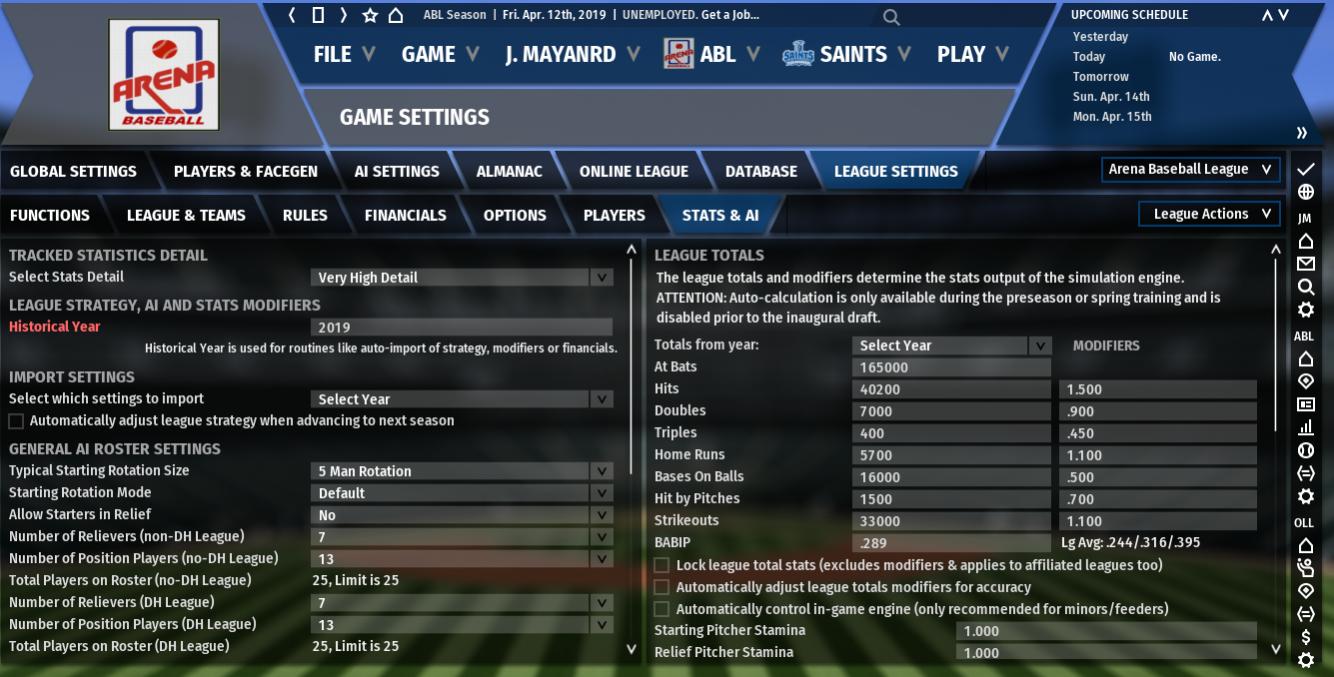This screenshot has width=1334, height=677.
Task: Open the globe icon in right sidebar
Action: (1305, 193)
